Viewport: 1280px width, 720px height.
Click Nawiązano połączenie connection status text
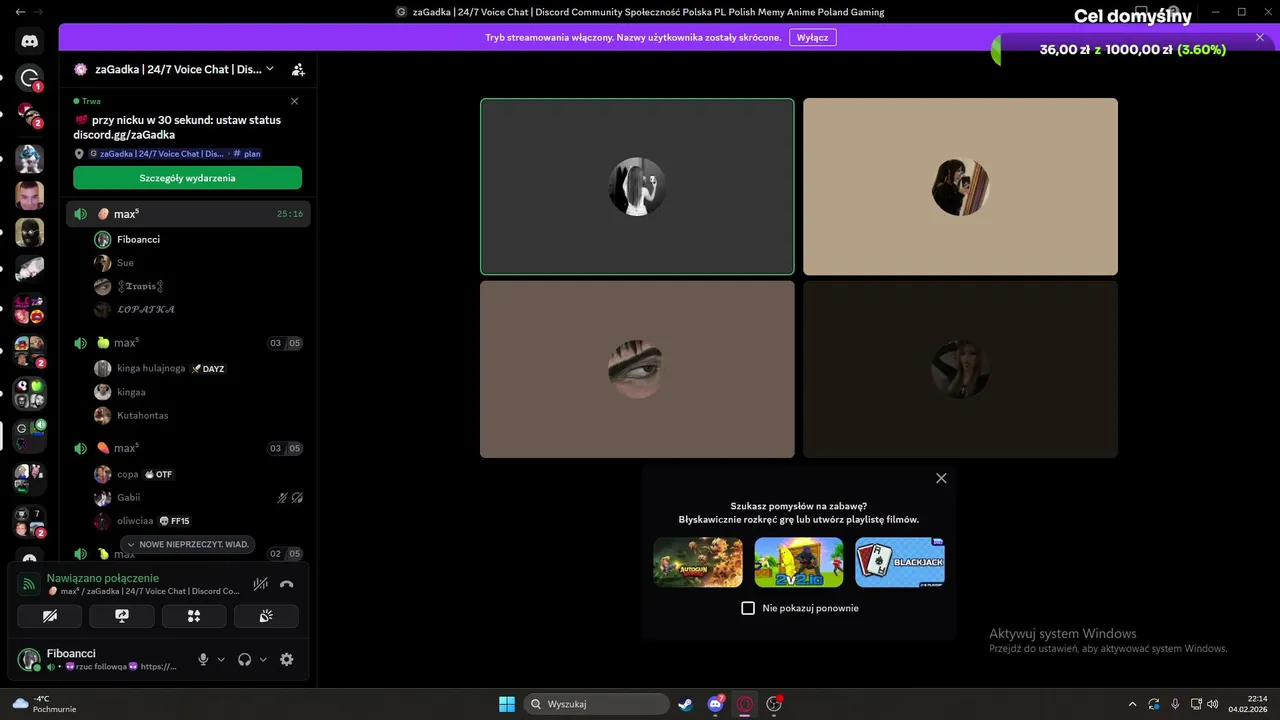click(103, 578)
